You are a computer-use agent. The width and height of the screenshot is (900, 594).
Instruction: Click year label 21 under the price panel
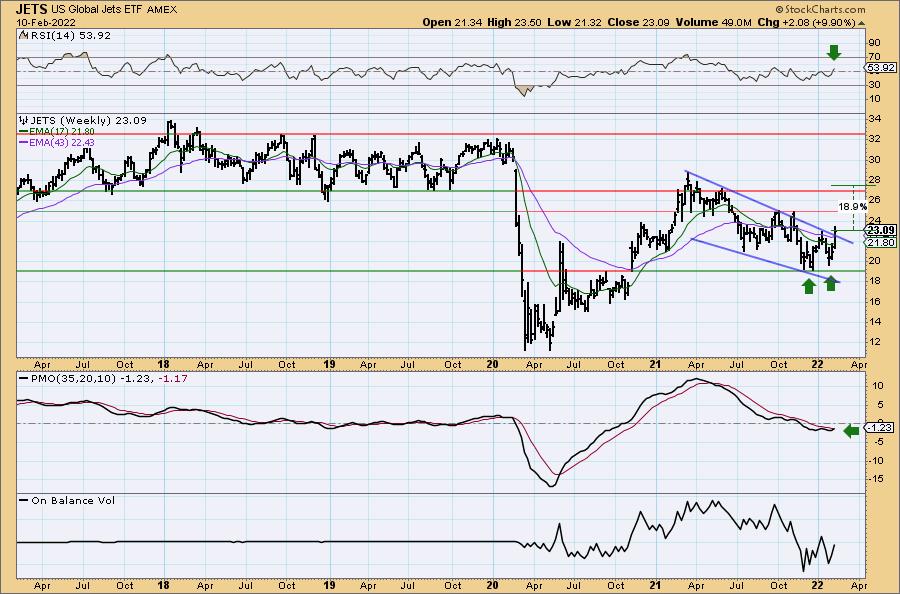(x=655, y=364)
